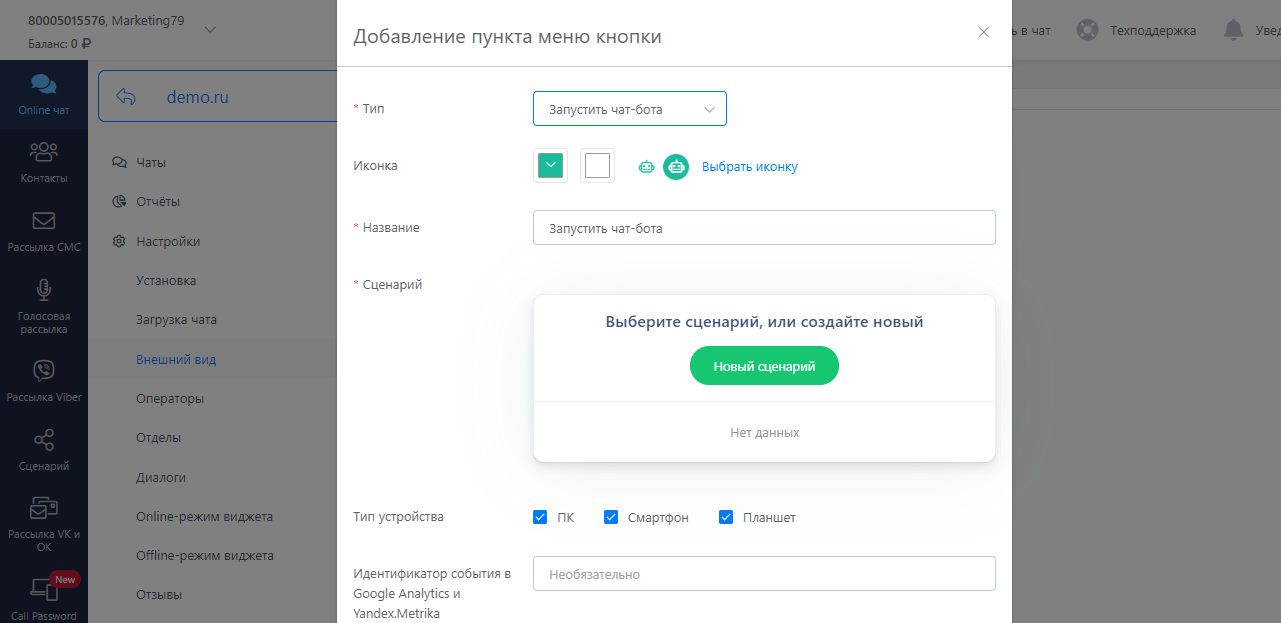Select the outline robot icon

647,167
